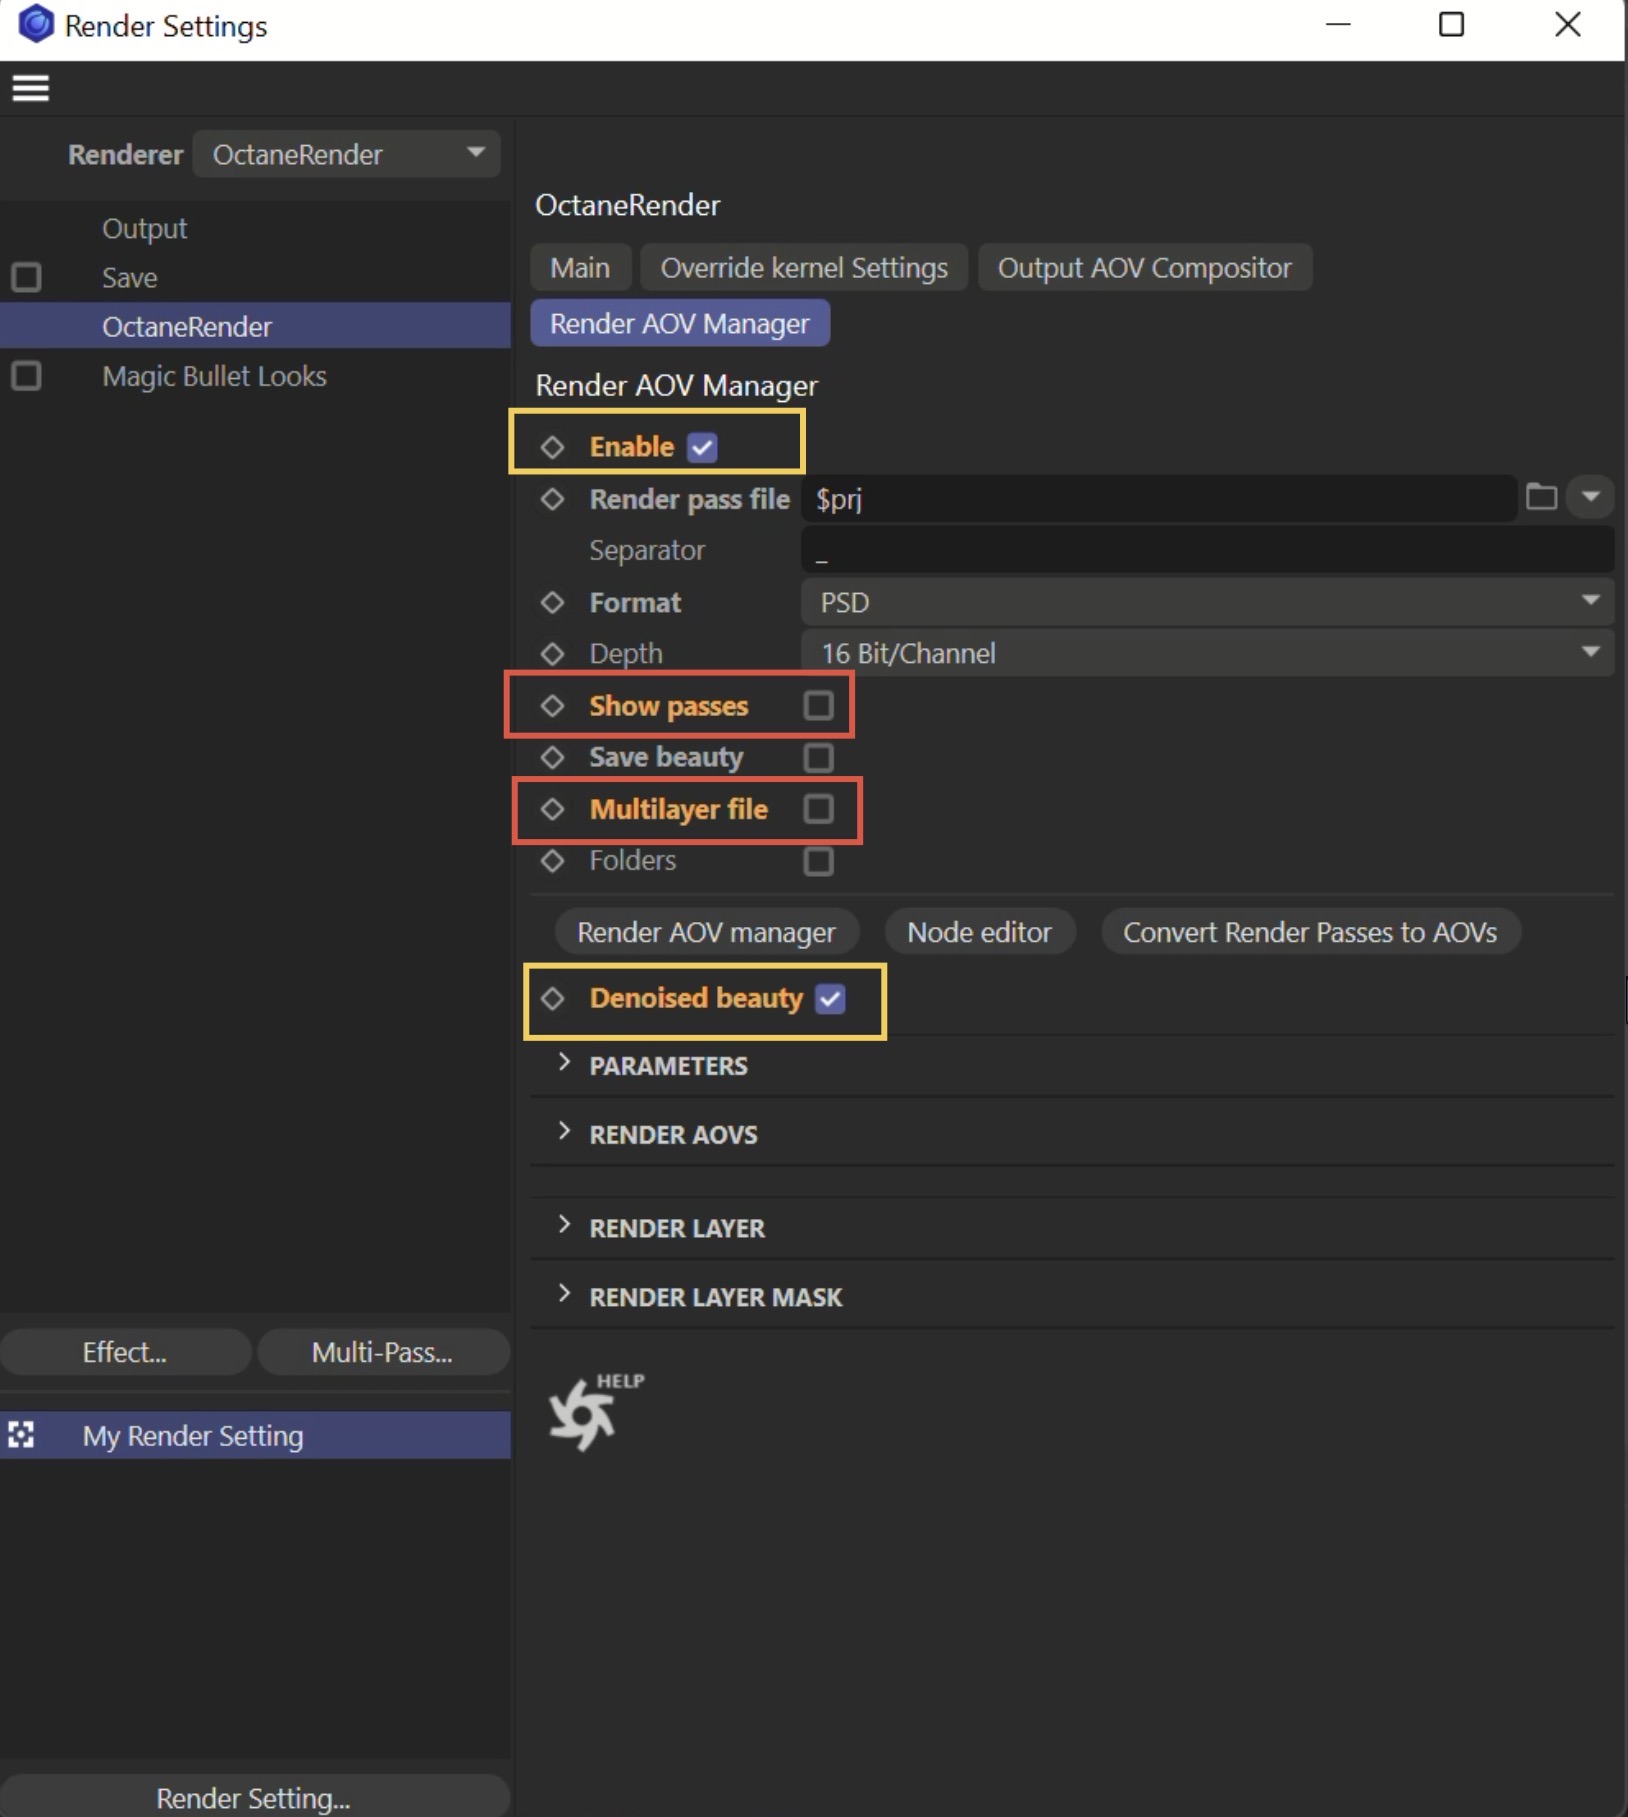Minimize the Render Settings window
The height and width of the screenshot is (1817, 1628).
[1338, 24]
